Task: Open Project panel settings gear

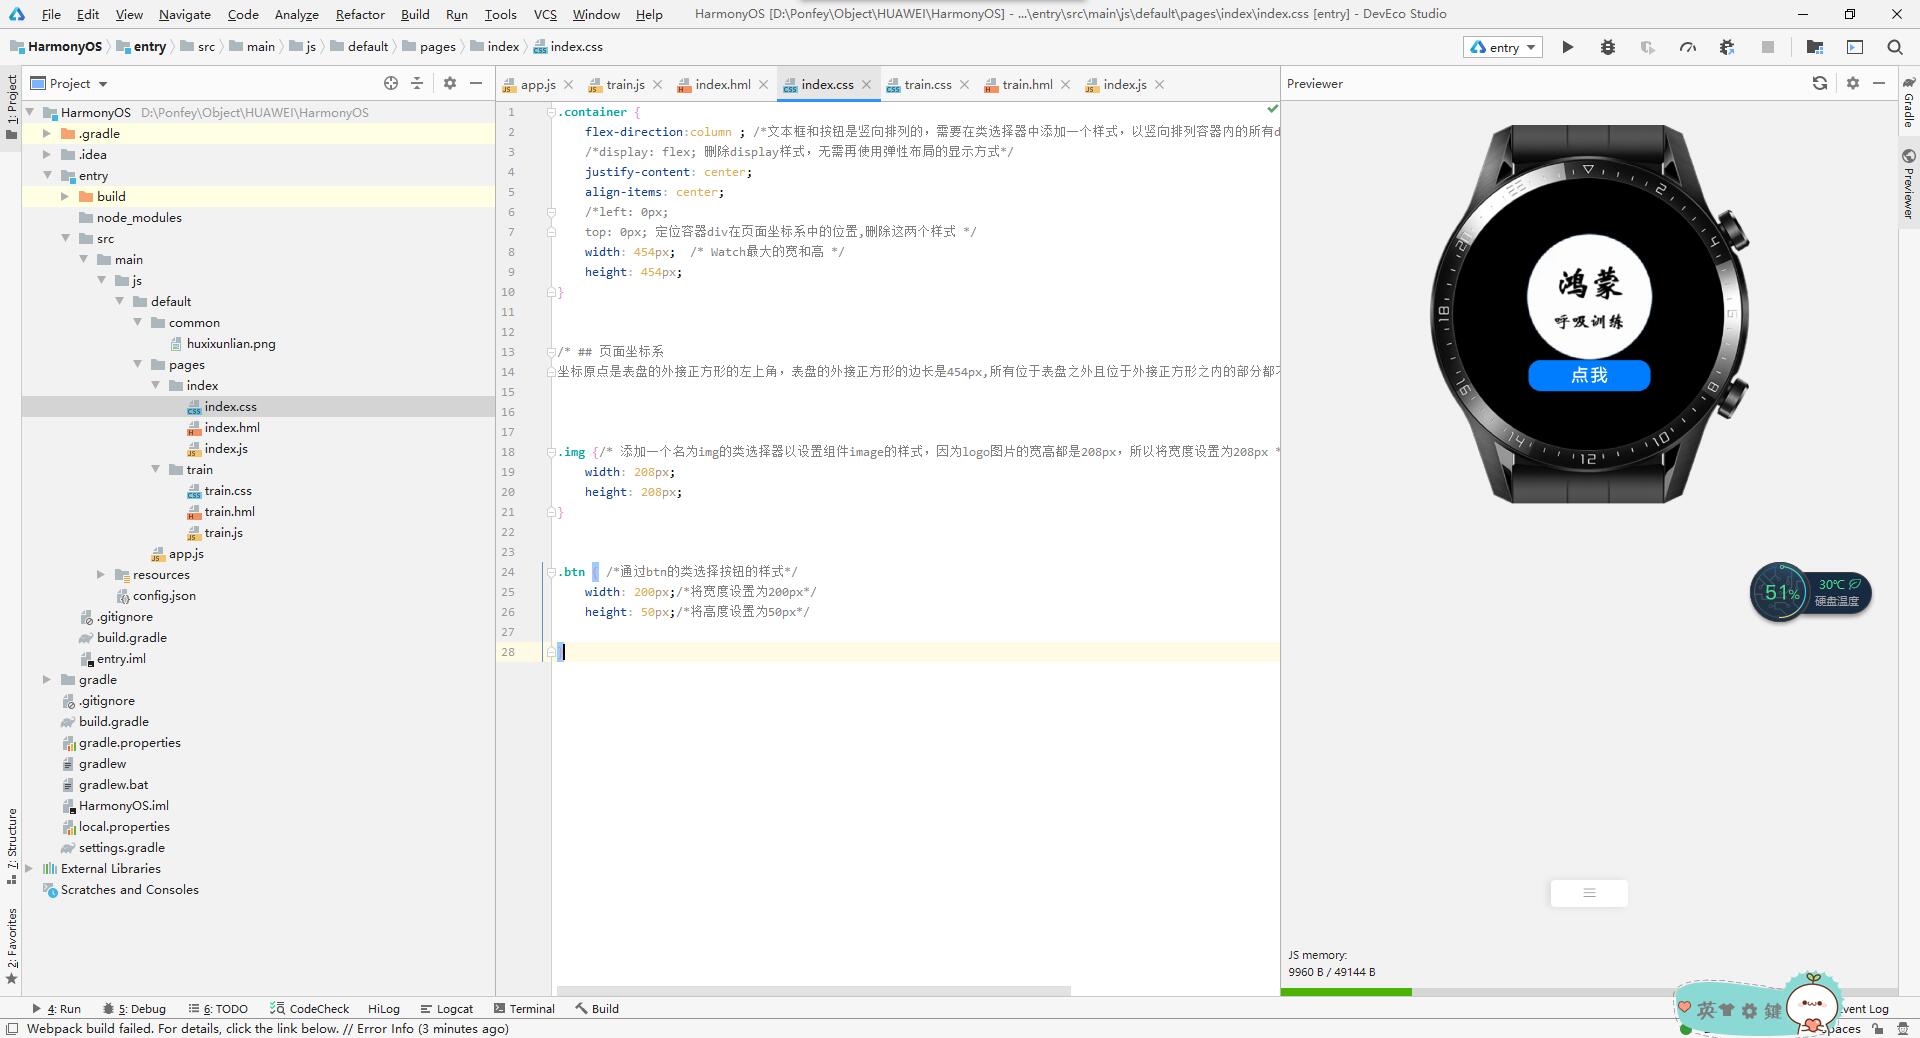Action: pos(450,83)
